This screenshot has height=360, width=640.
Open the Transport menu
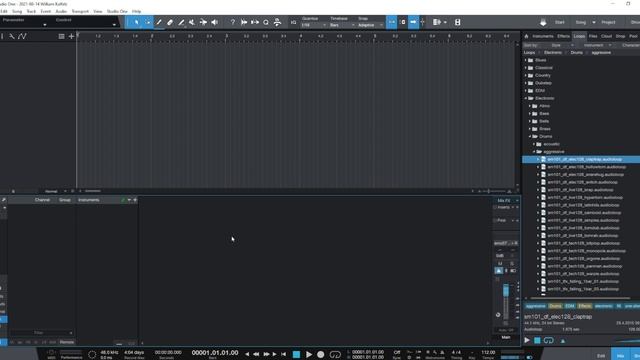click(80, 11)
